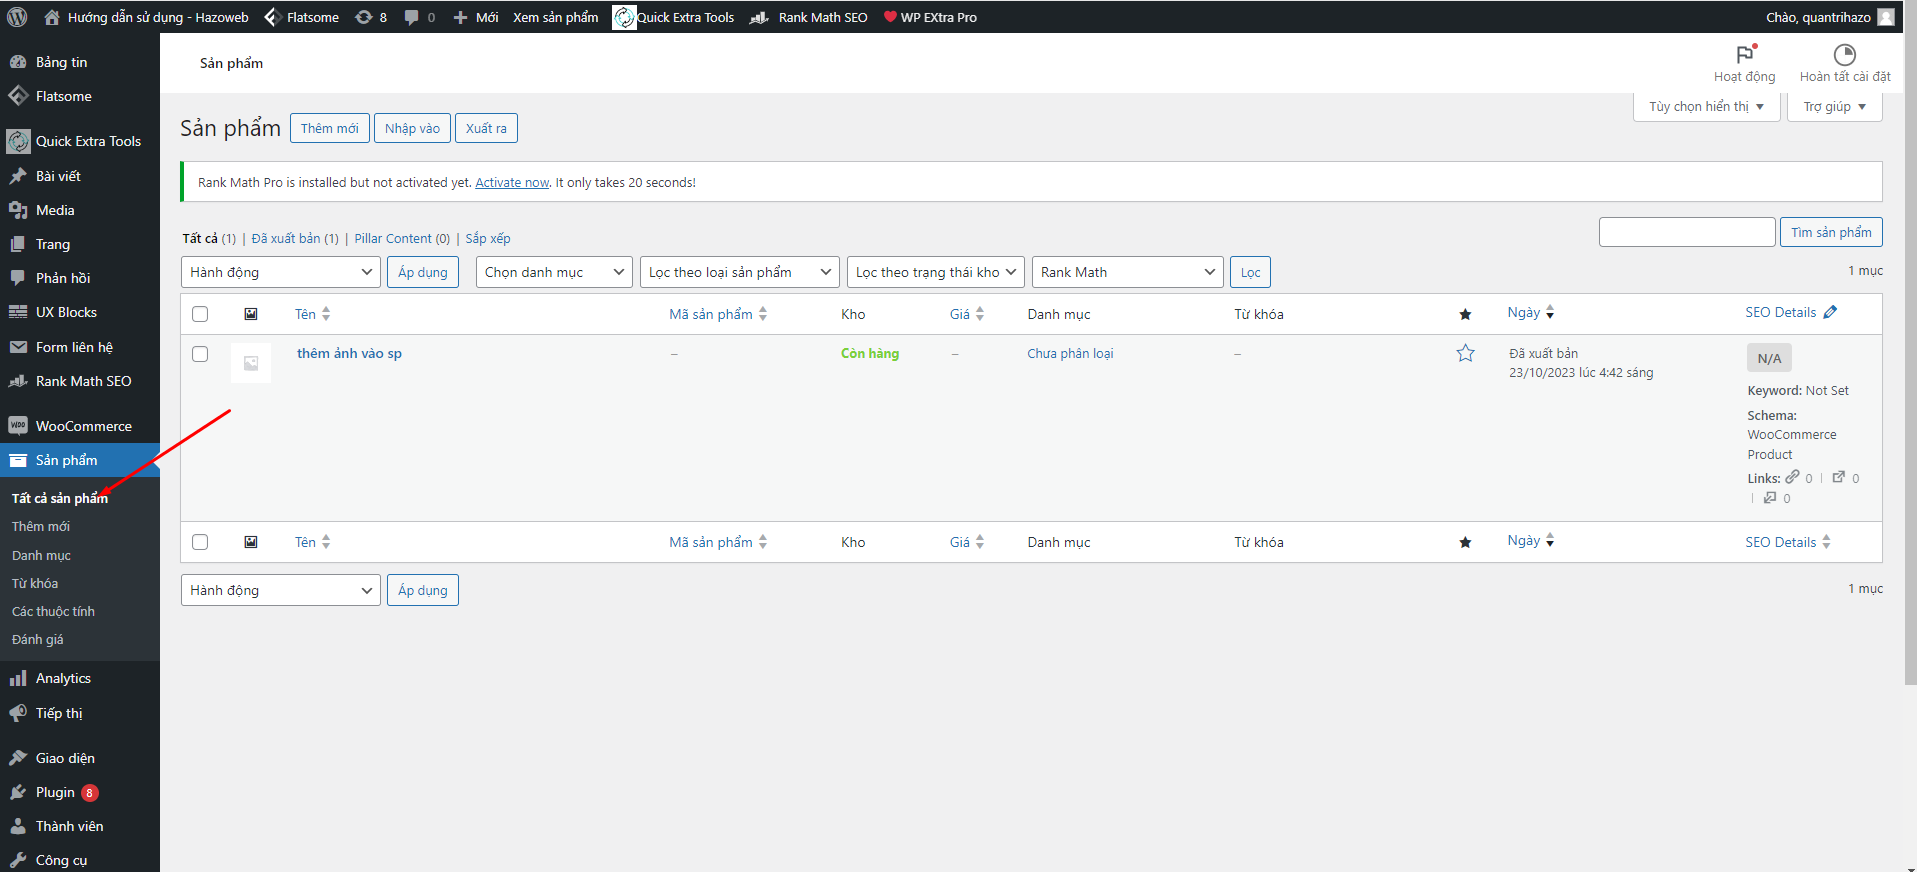Expand the Tùy chọn hiển thị panel

coord(1706,106)
